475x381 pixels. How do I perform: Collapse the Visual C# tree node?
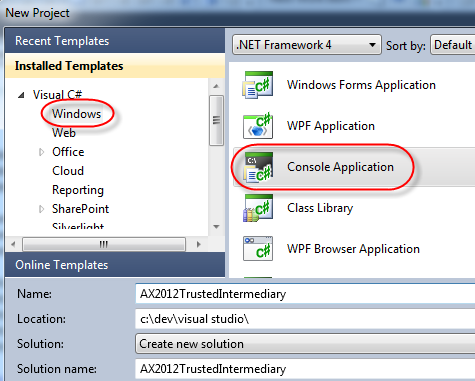click(x=21, y=96)
